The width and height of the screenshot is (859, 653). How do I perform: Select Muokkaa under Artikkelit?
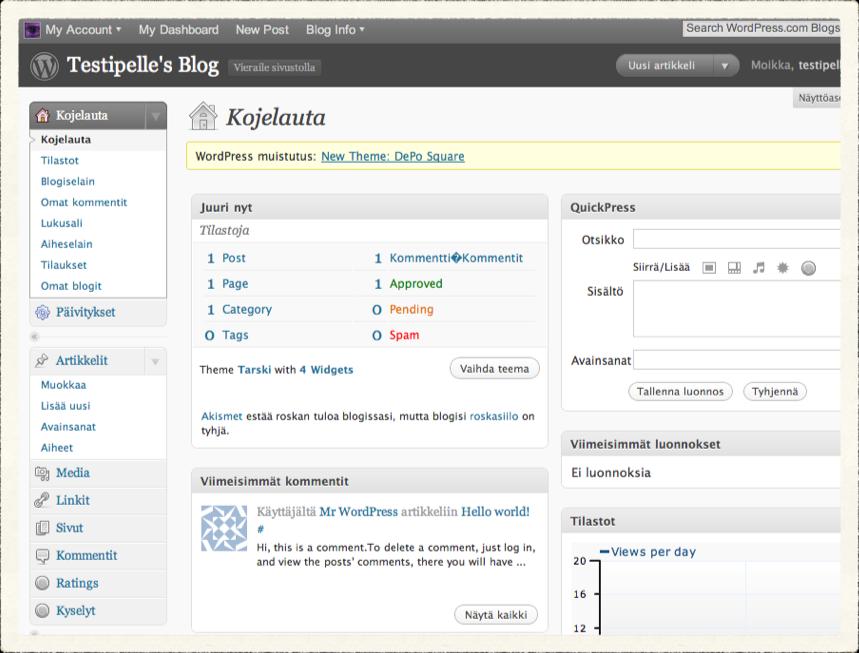(x=64, y=385)
